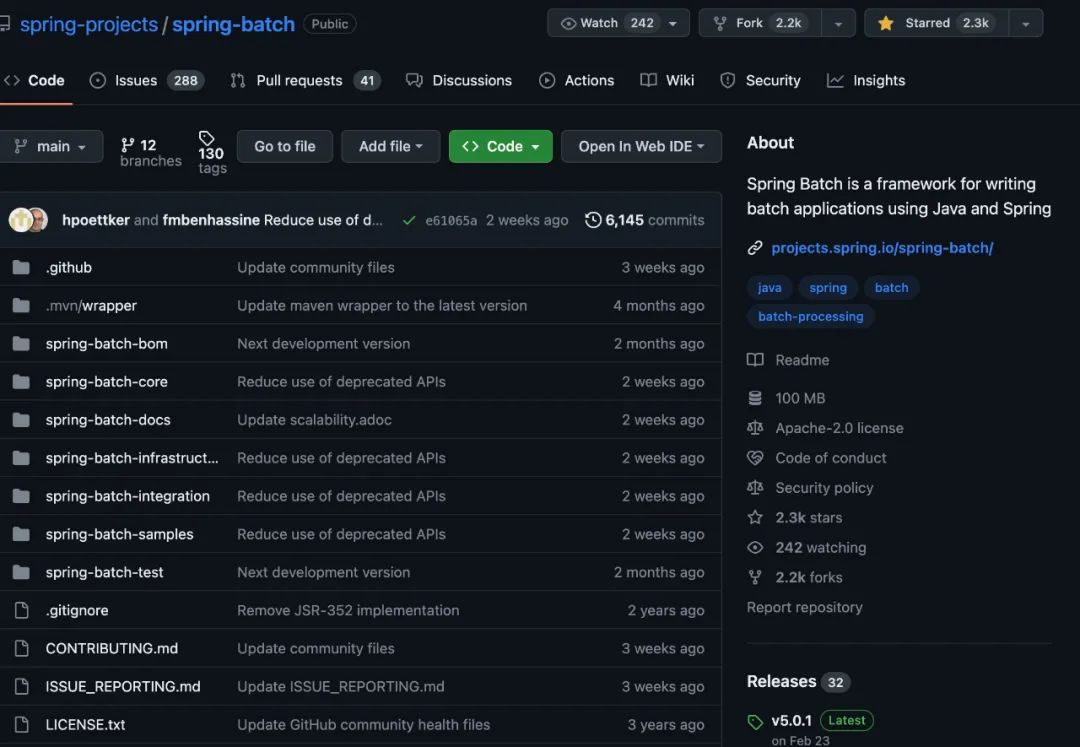Click the java topic tag

point(769,288)
